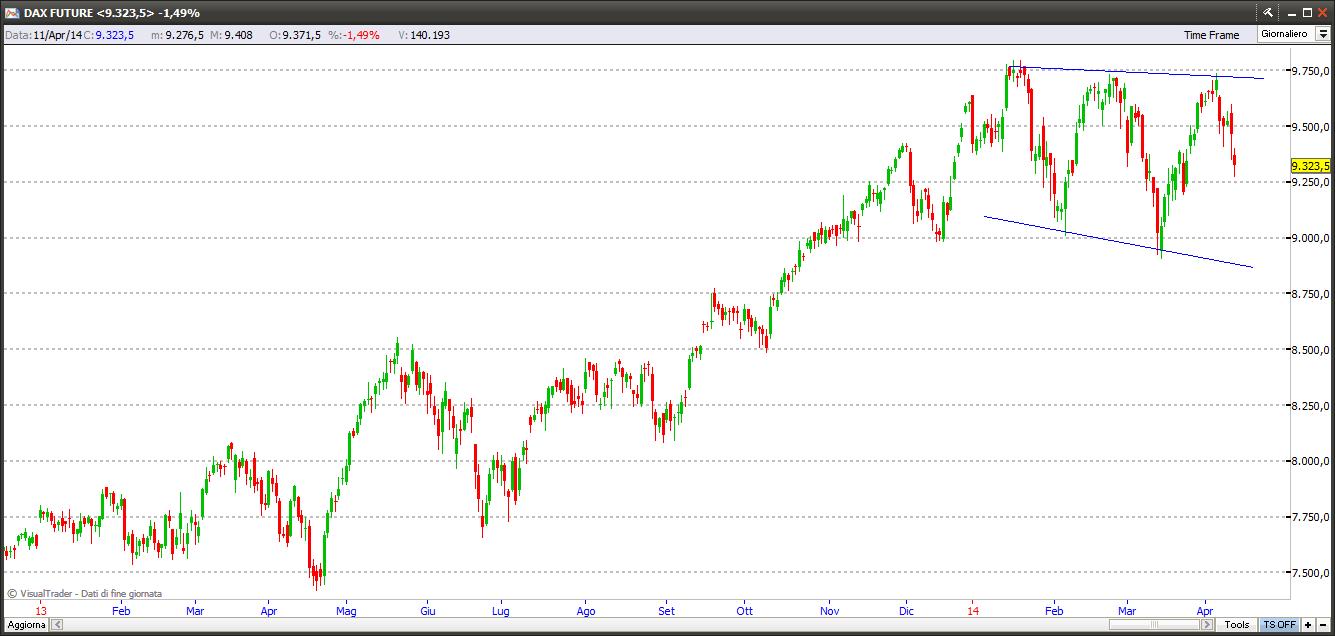Click the 9.750,0 price axis label

(x=1311, y=70)
